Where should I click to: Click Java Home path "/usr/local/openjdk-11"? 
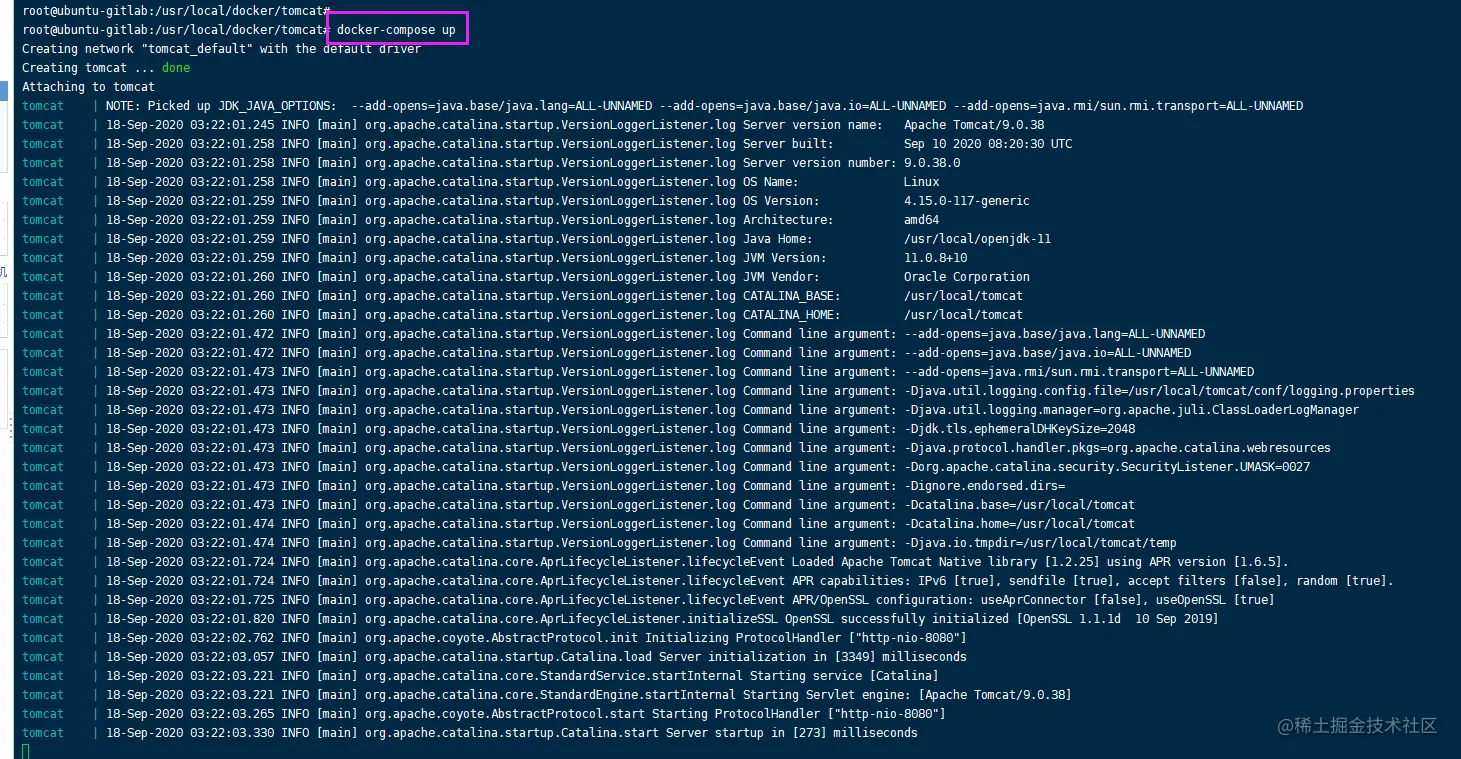click(977, 239)
